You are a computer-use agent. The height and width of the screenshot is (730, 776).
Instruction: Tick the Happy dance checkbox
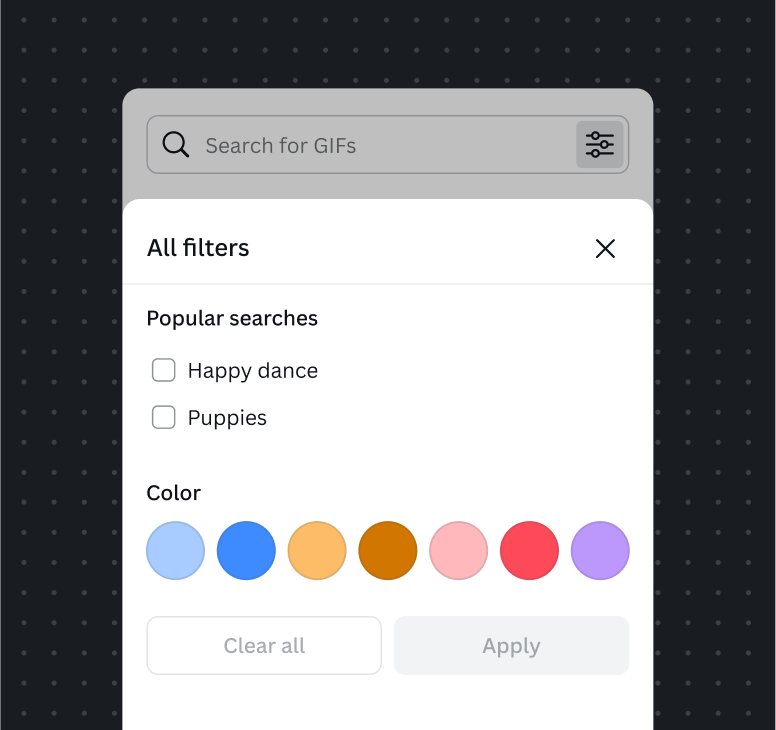click(x=163, y=370)
